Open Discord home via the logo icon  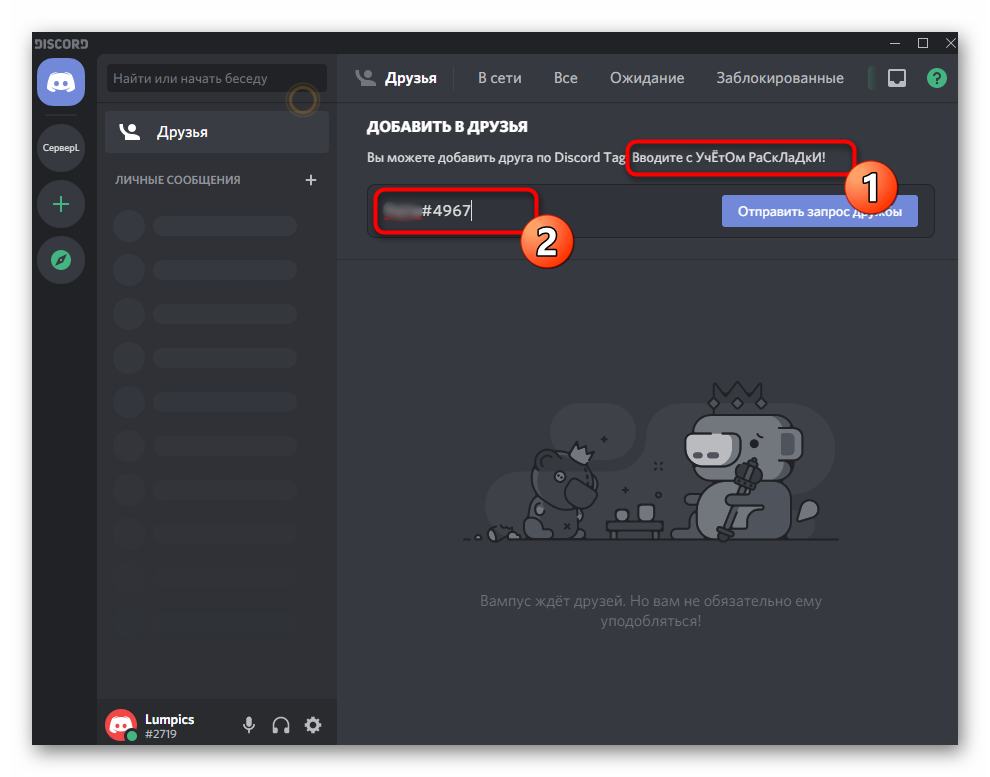pos(61,82)
